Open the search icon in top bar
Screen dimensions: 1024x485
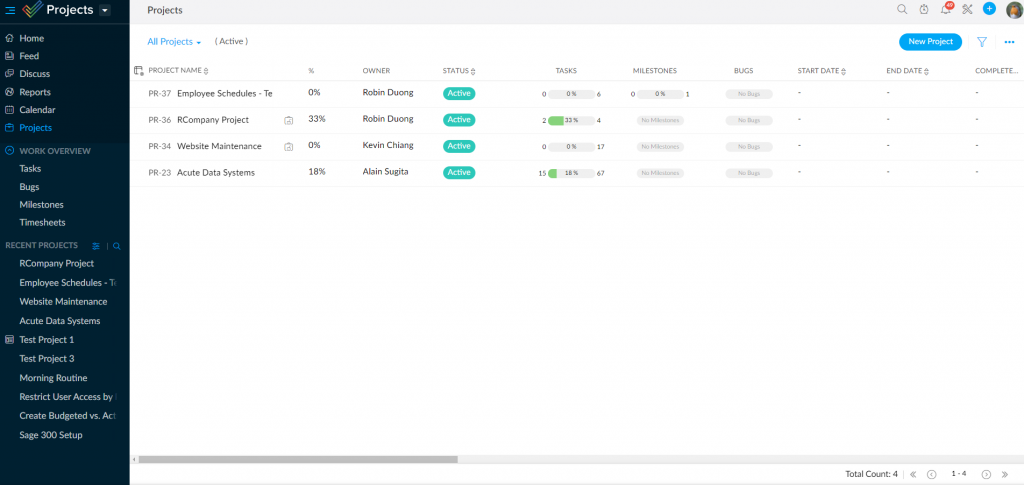tap(902, 9)
